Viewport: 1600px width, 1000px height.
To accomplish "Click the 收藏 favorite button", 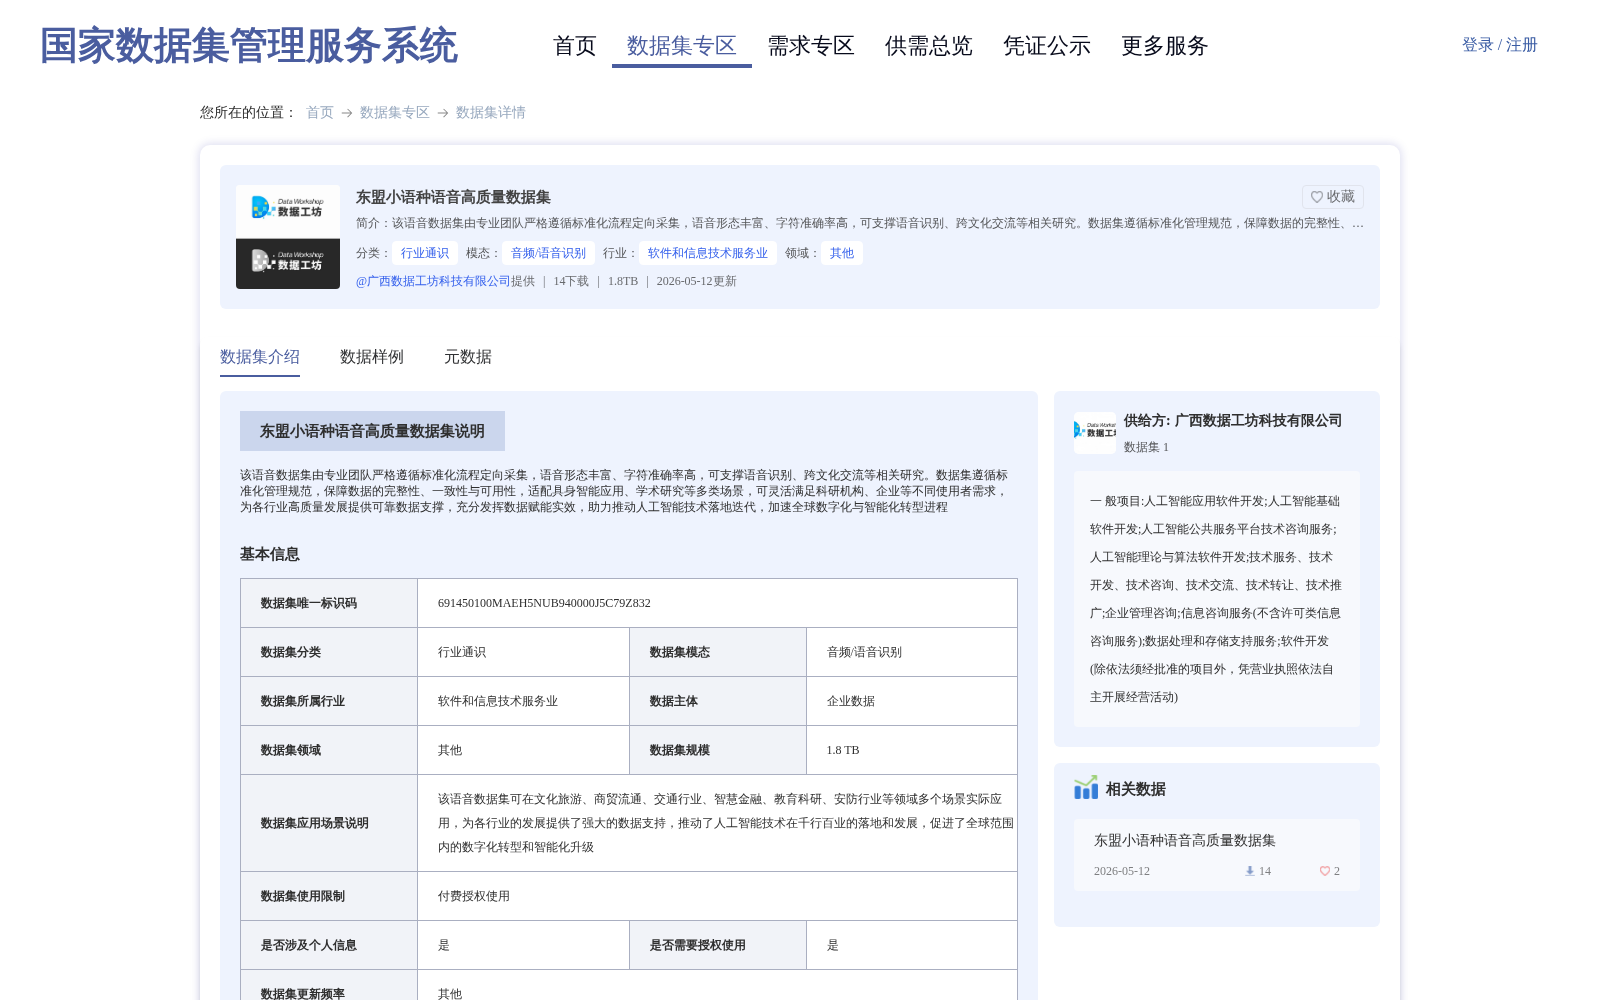I will [x=1333, y=197].
